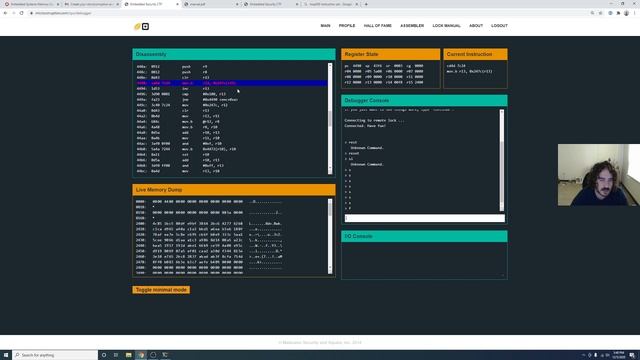The image size is (640, 360).
Task: Click the Disassembly panel header
Action: [234, 54]
